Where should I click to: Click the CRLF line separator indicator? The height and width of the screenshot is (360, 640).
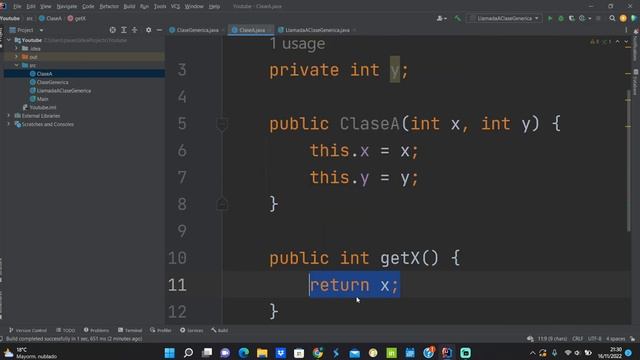(x=577, y=339)
